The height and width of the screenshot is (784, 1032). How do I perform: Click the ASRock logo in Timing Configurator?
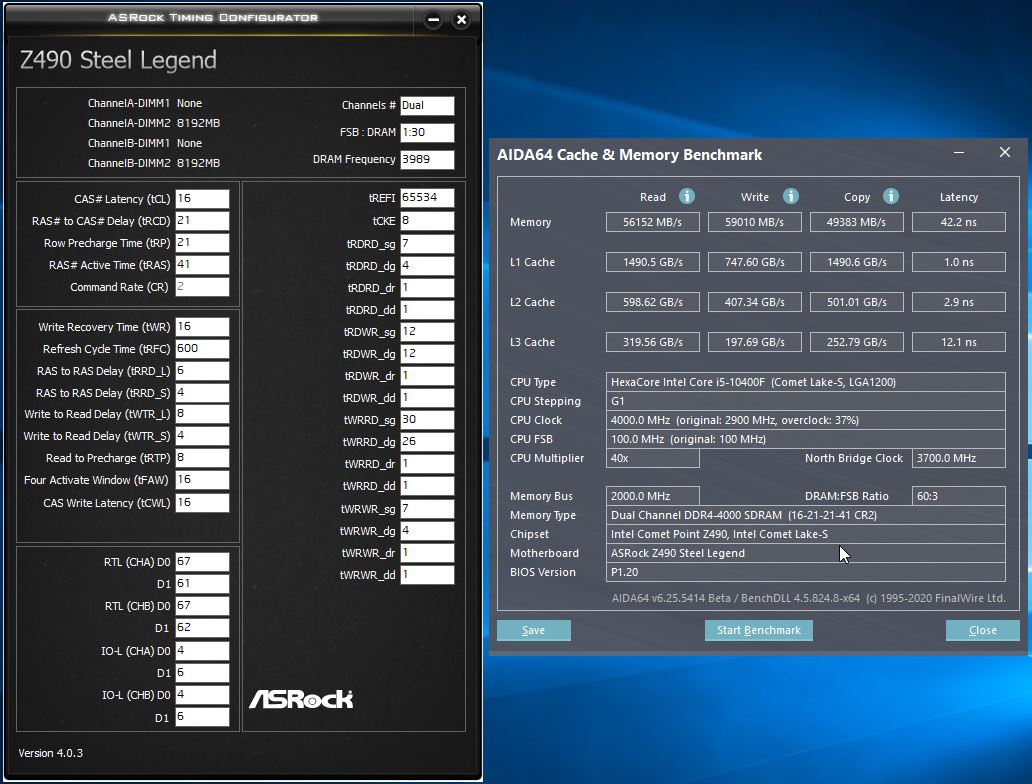[301, 699]
